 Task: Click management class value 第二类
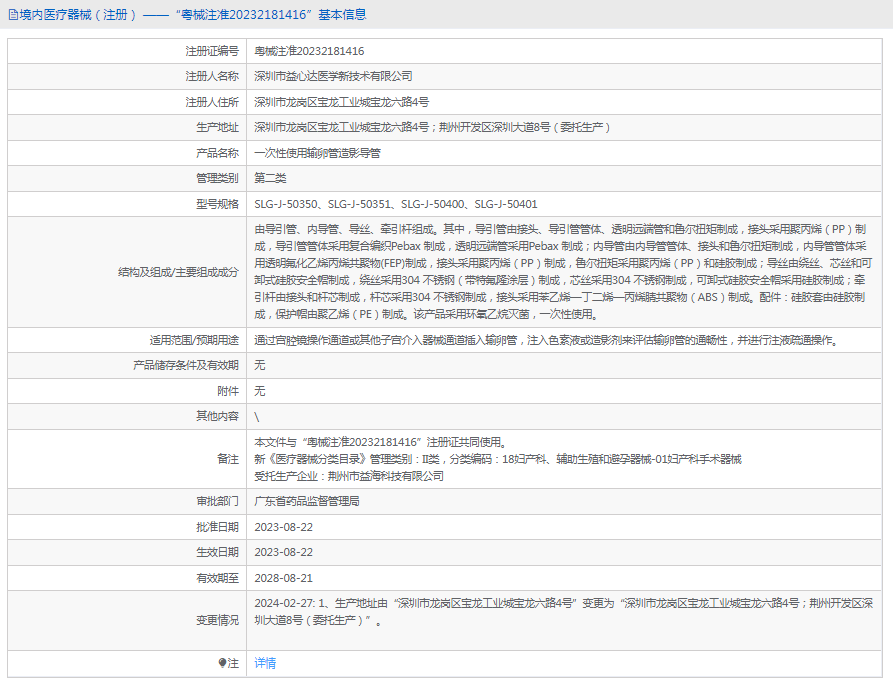270,178
